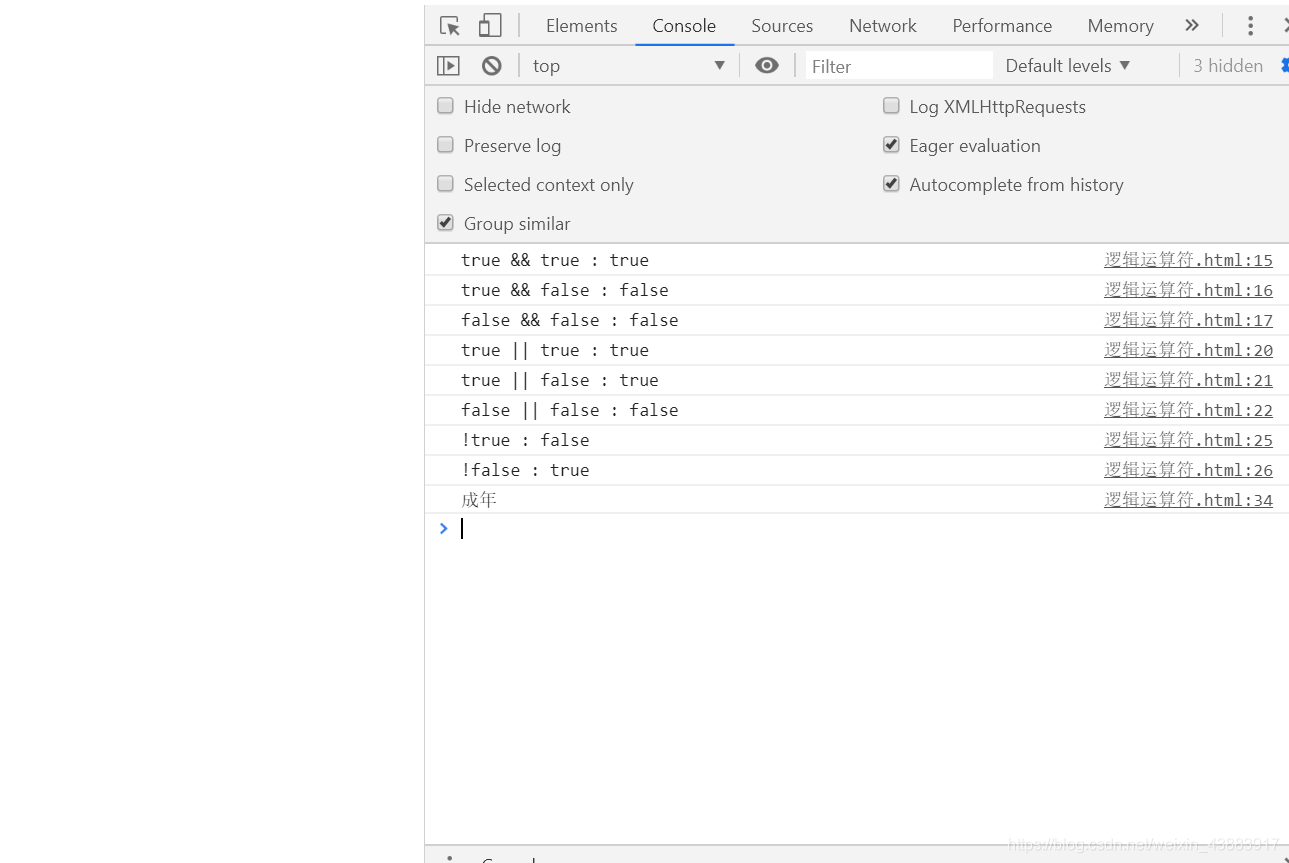
Task: Open the Memory tab
Action: (1121, 26)
